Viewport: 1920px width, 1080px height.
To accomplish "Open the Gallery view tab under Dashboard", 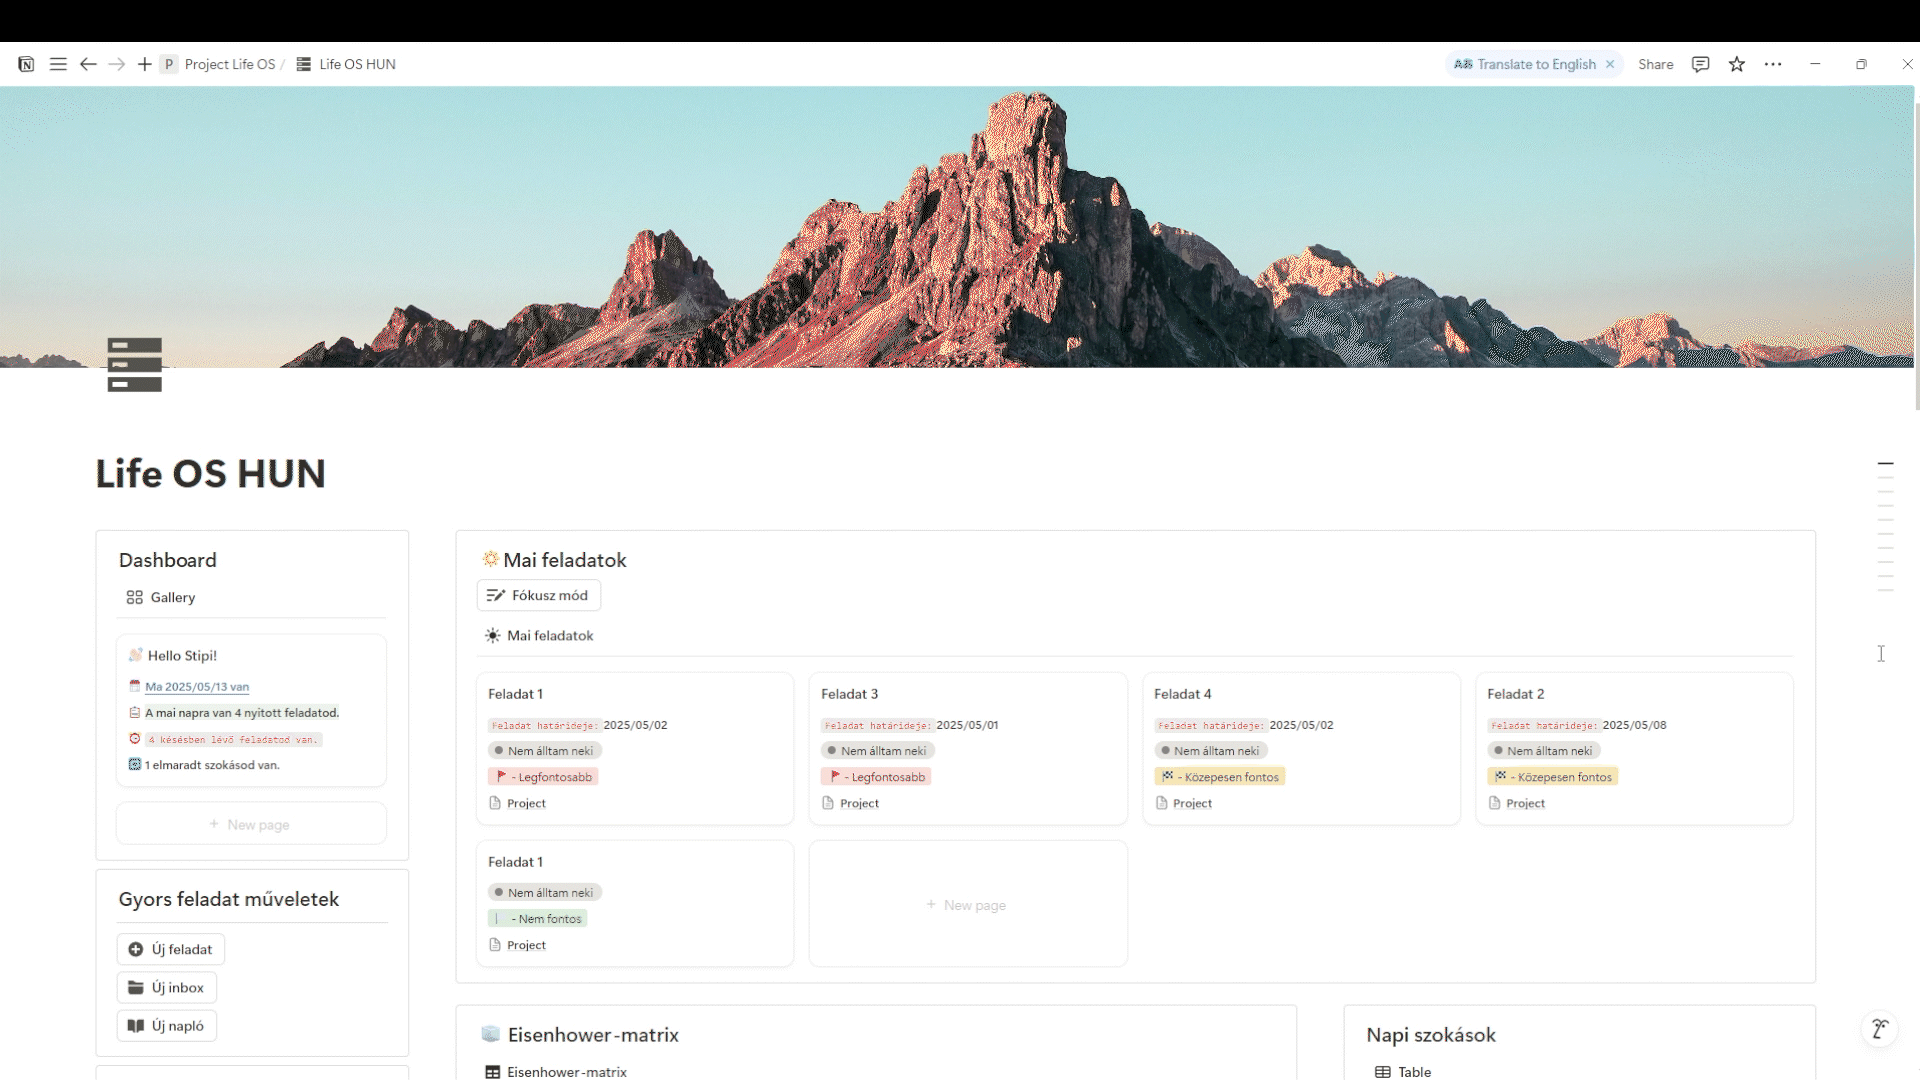I will (161, 597).
